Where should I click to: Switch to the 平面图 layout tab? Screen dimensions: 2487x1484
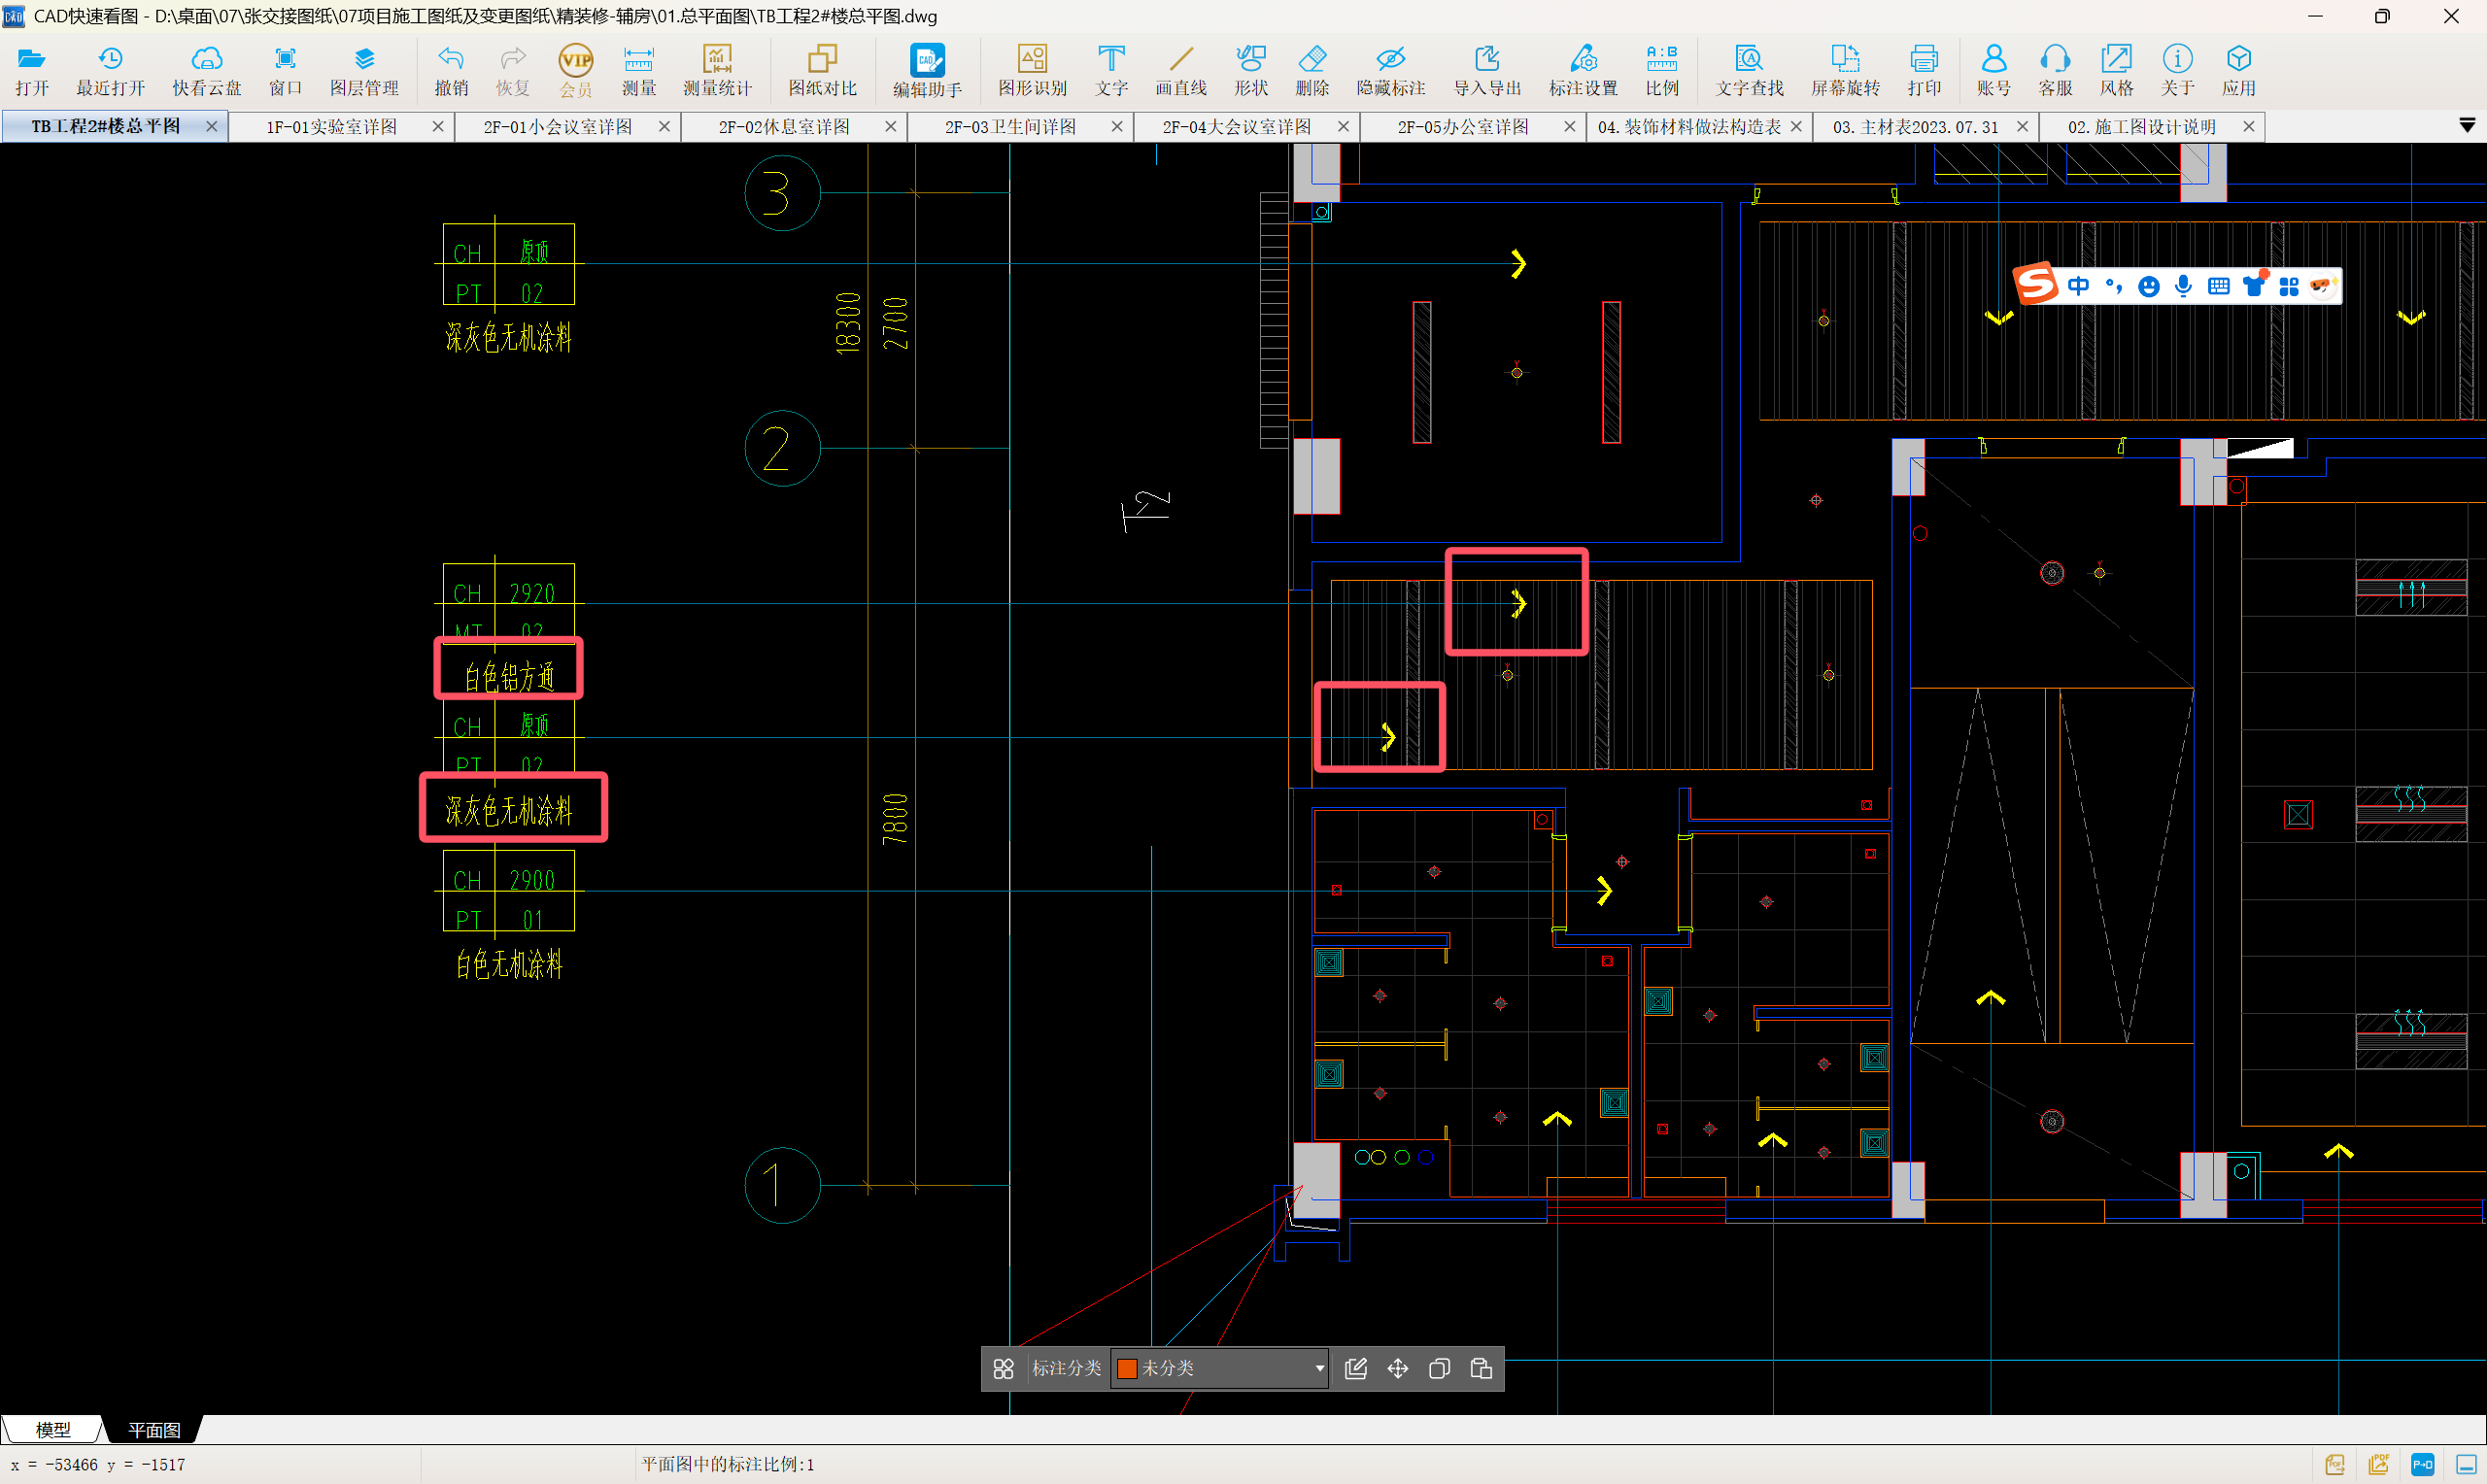(154, 1430)
